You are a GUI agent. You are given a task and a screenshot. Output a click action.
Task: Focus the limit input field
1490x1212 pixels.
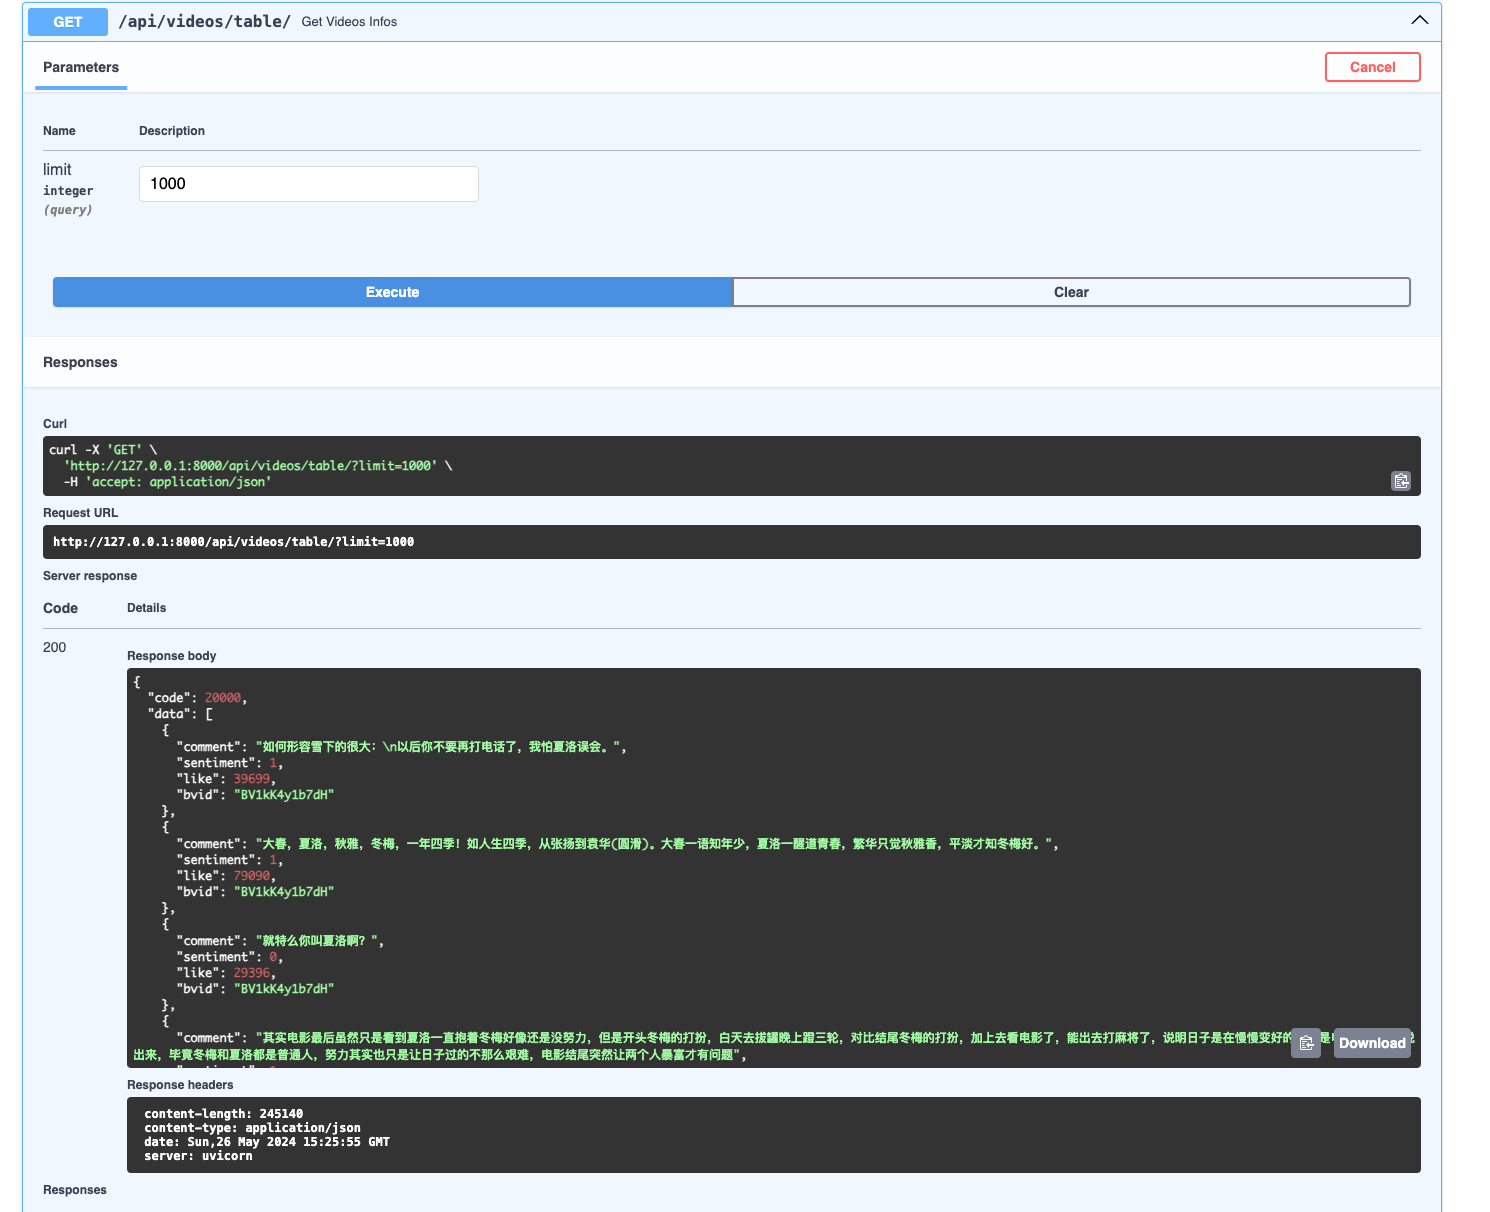point(309,184)
